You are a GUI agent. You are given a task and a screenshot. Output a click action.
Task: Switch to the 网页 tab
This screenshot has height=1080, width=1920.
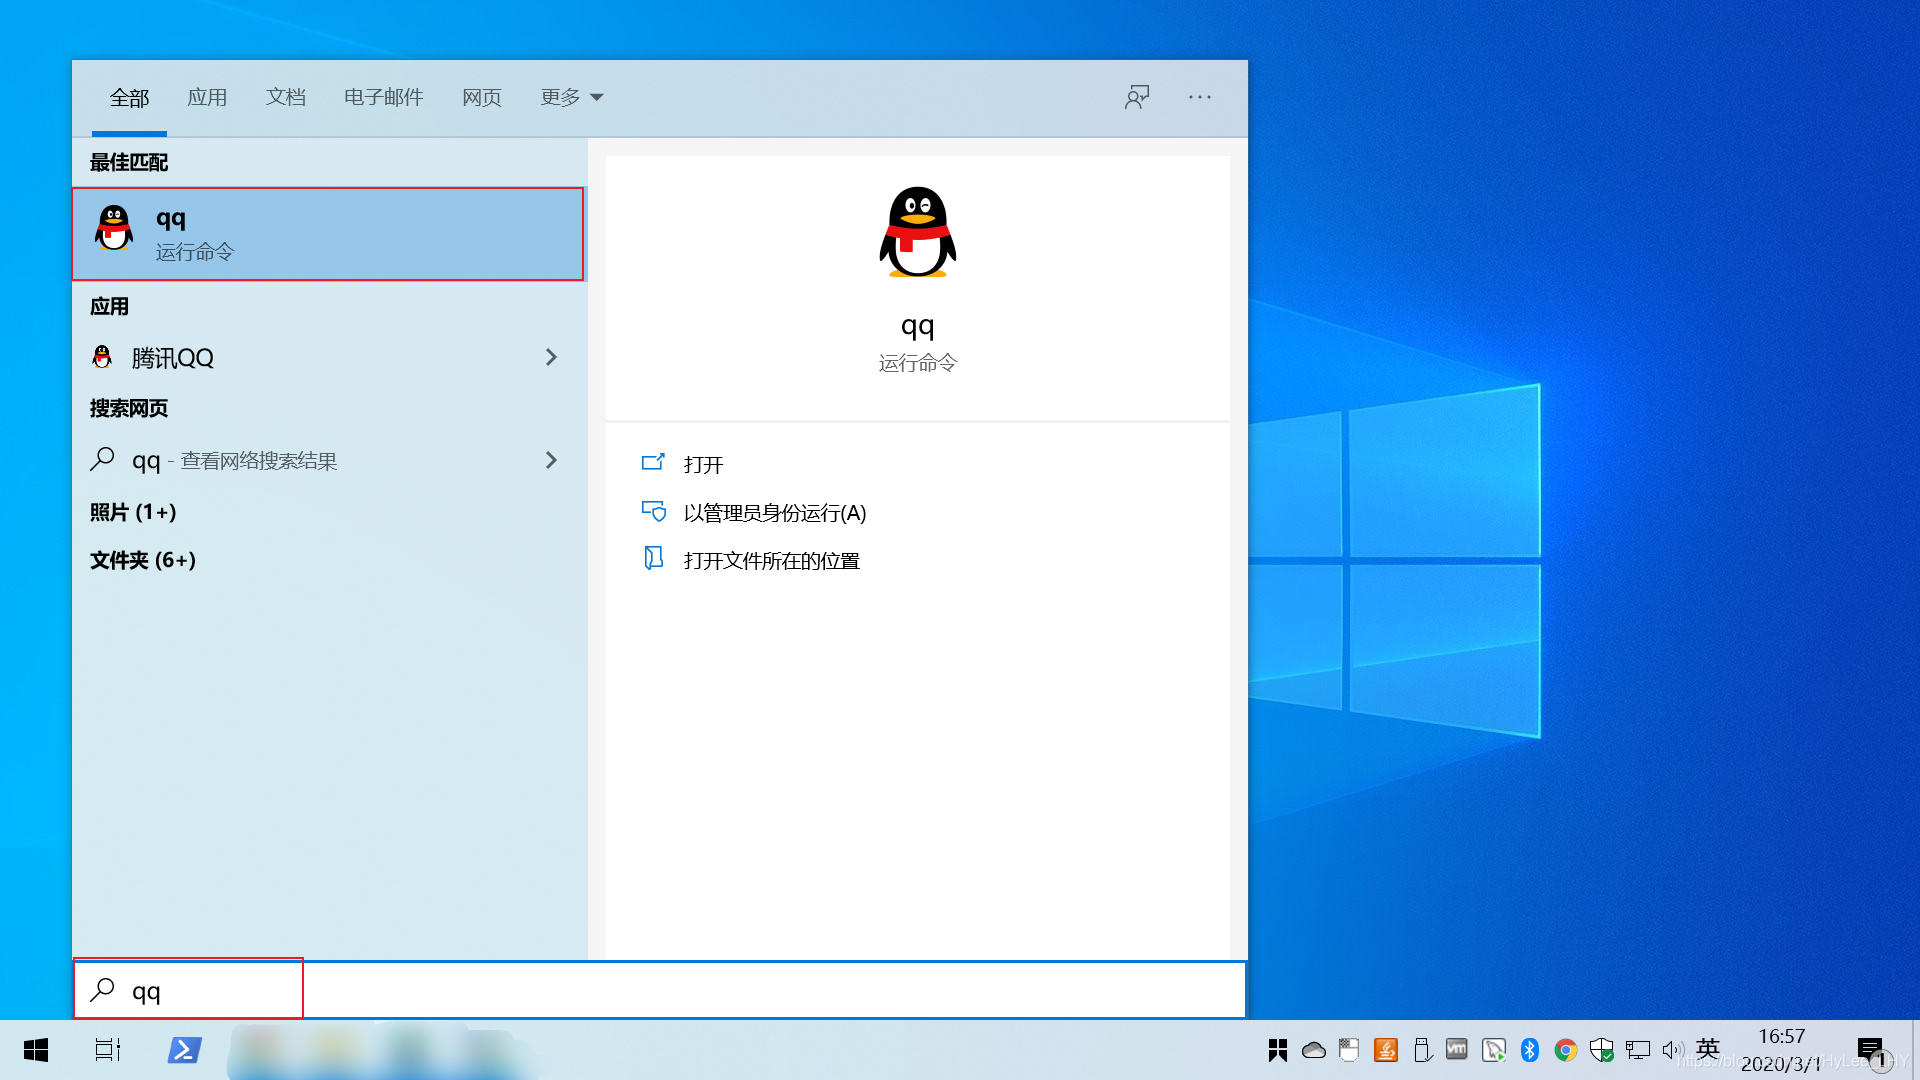pyautogui.click(x=481, y=97)
